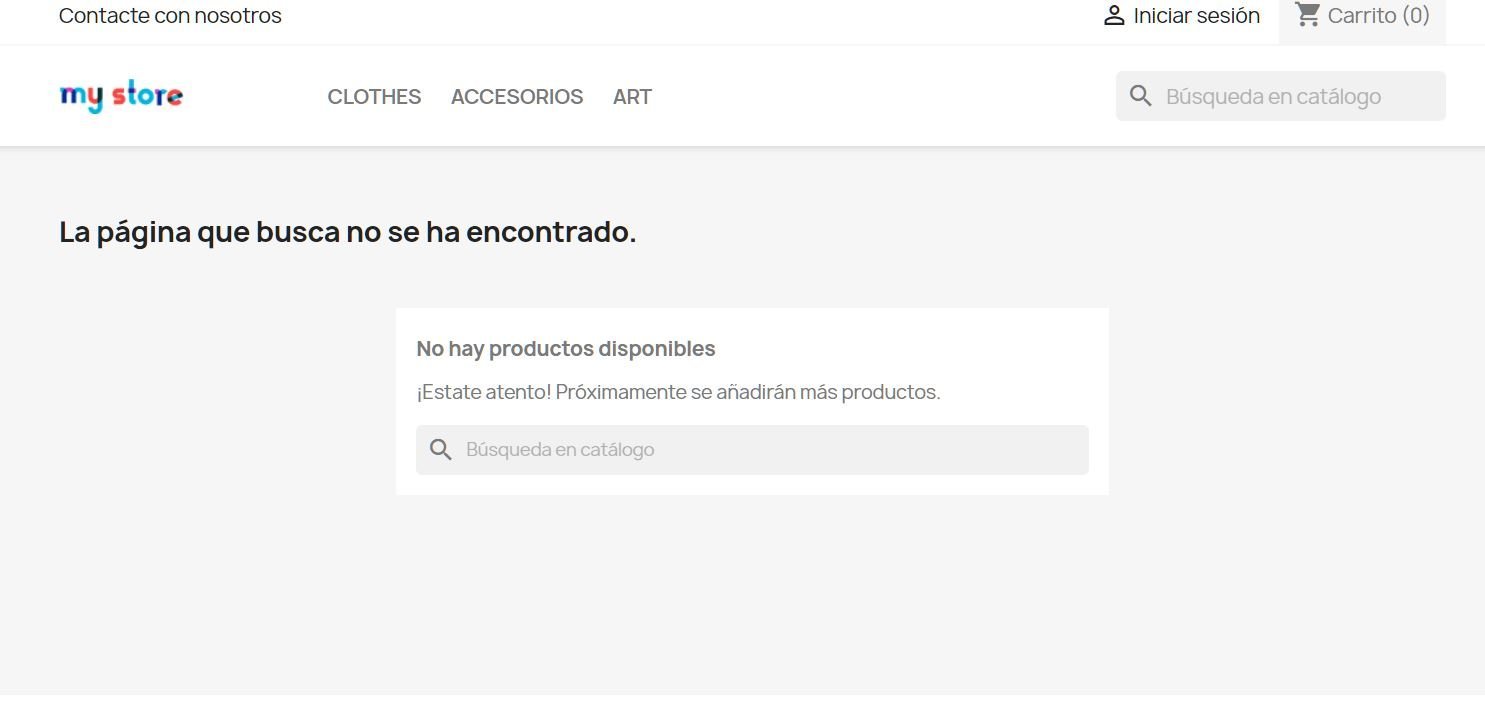The image size is (1485, 727).
Task: Click the text No hay productos disponibles
Action: point(566,349)
